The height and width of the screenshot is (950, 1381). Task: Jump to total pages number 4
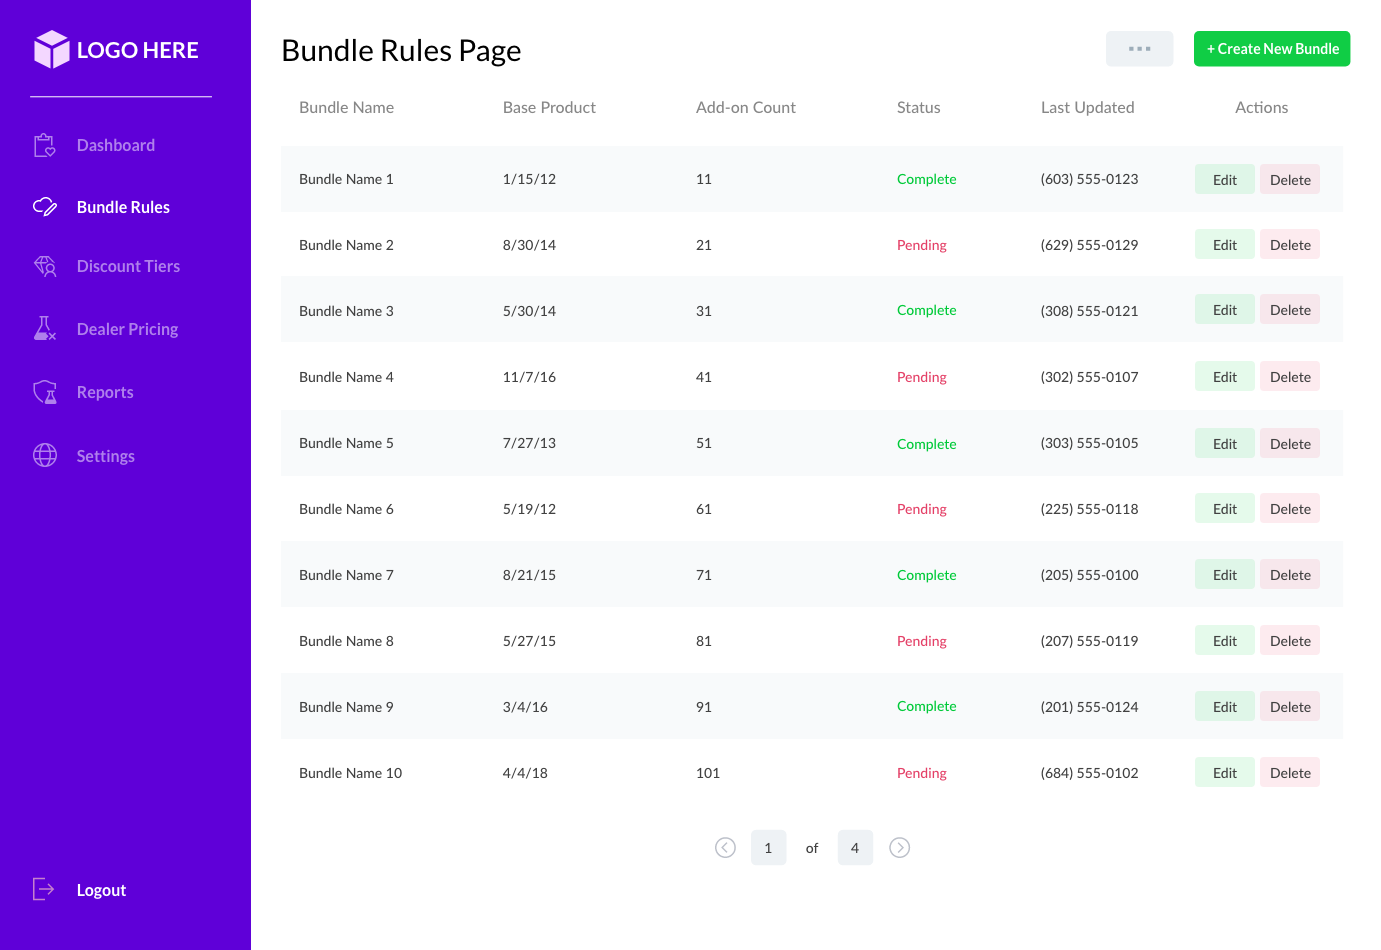coord(855,848)
